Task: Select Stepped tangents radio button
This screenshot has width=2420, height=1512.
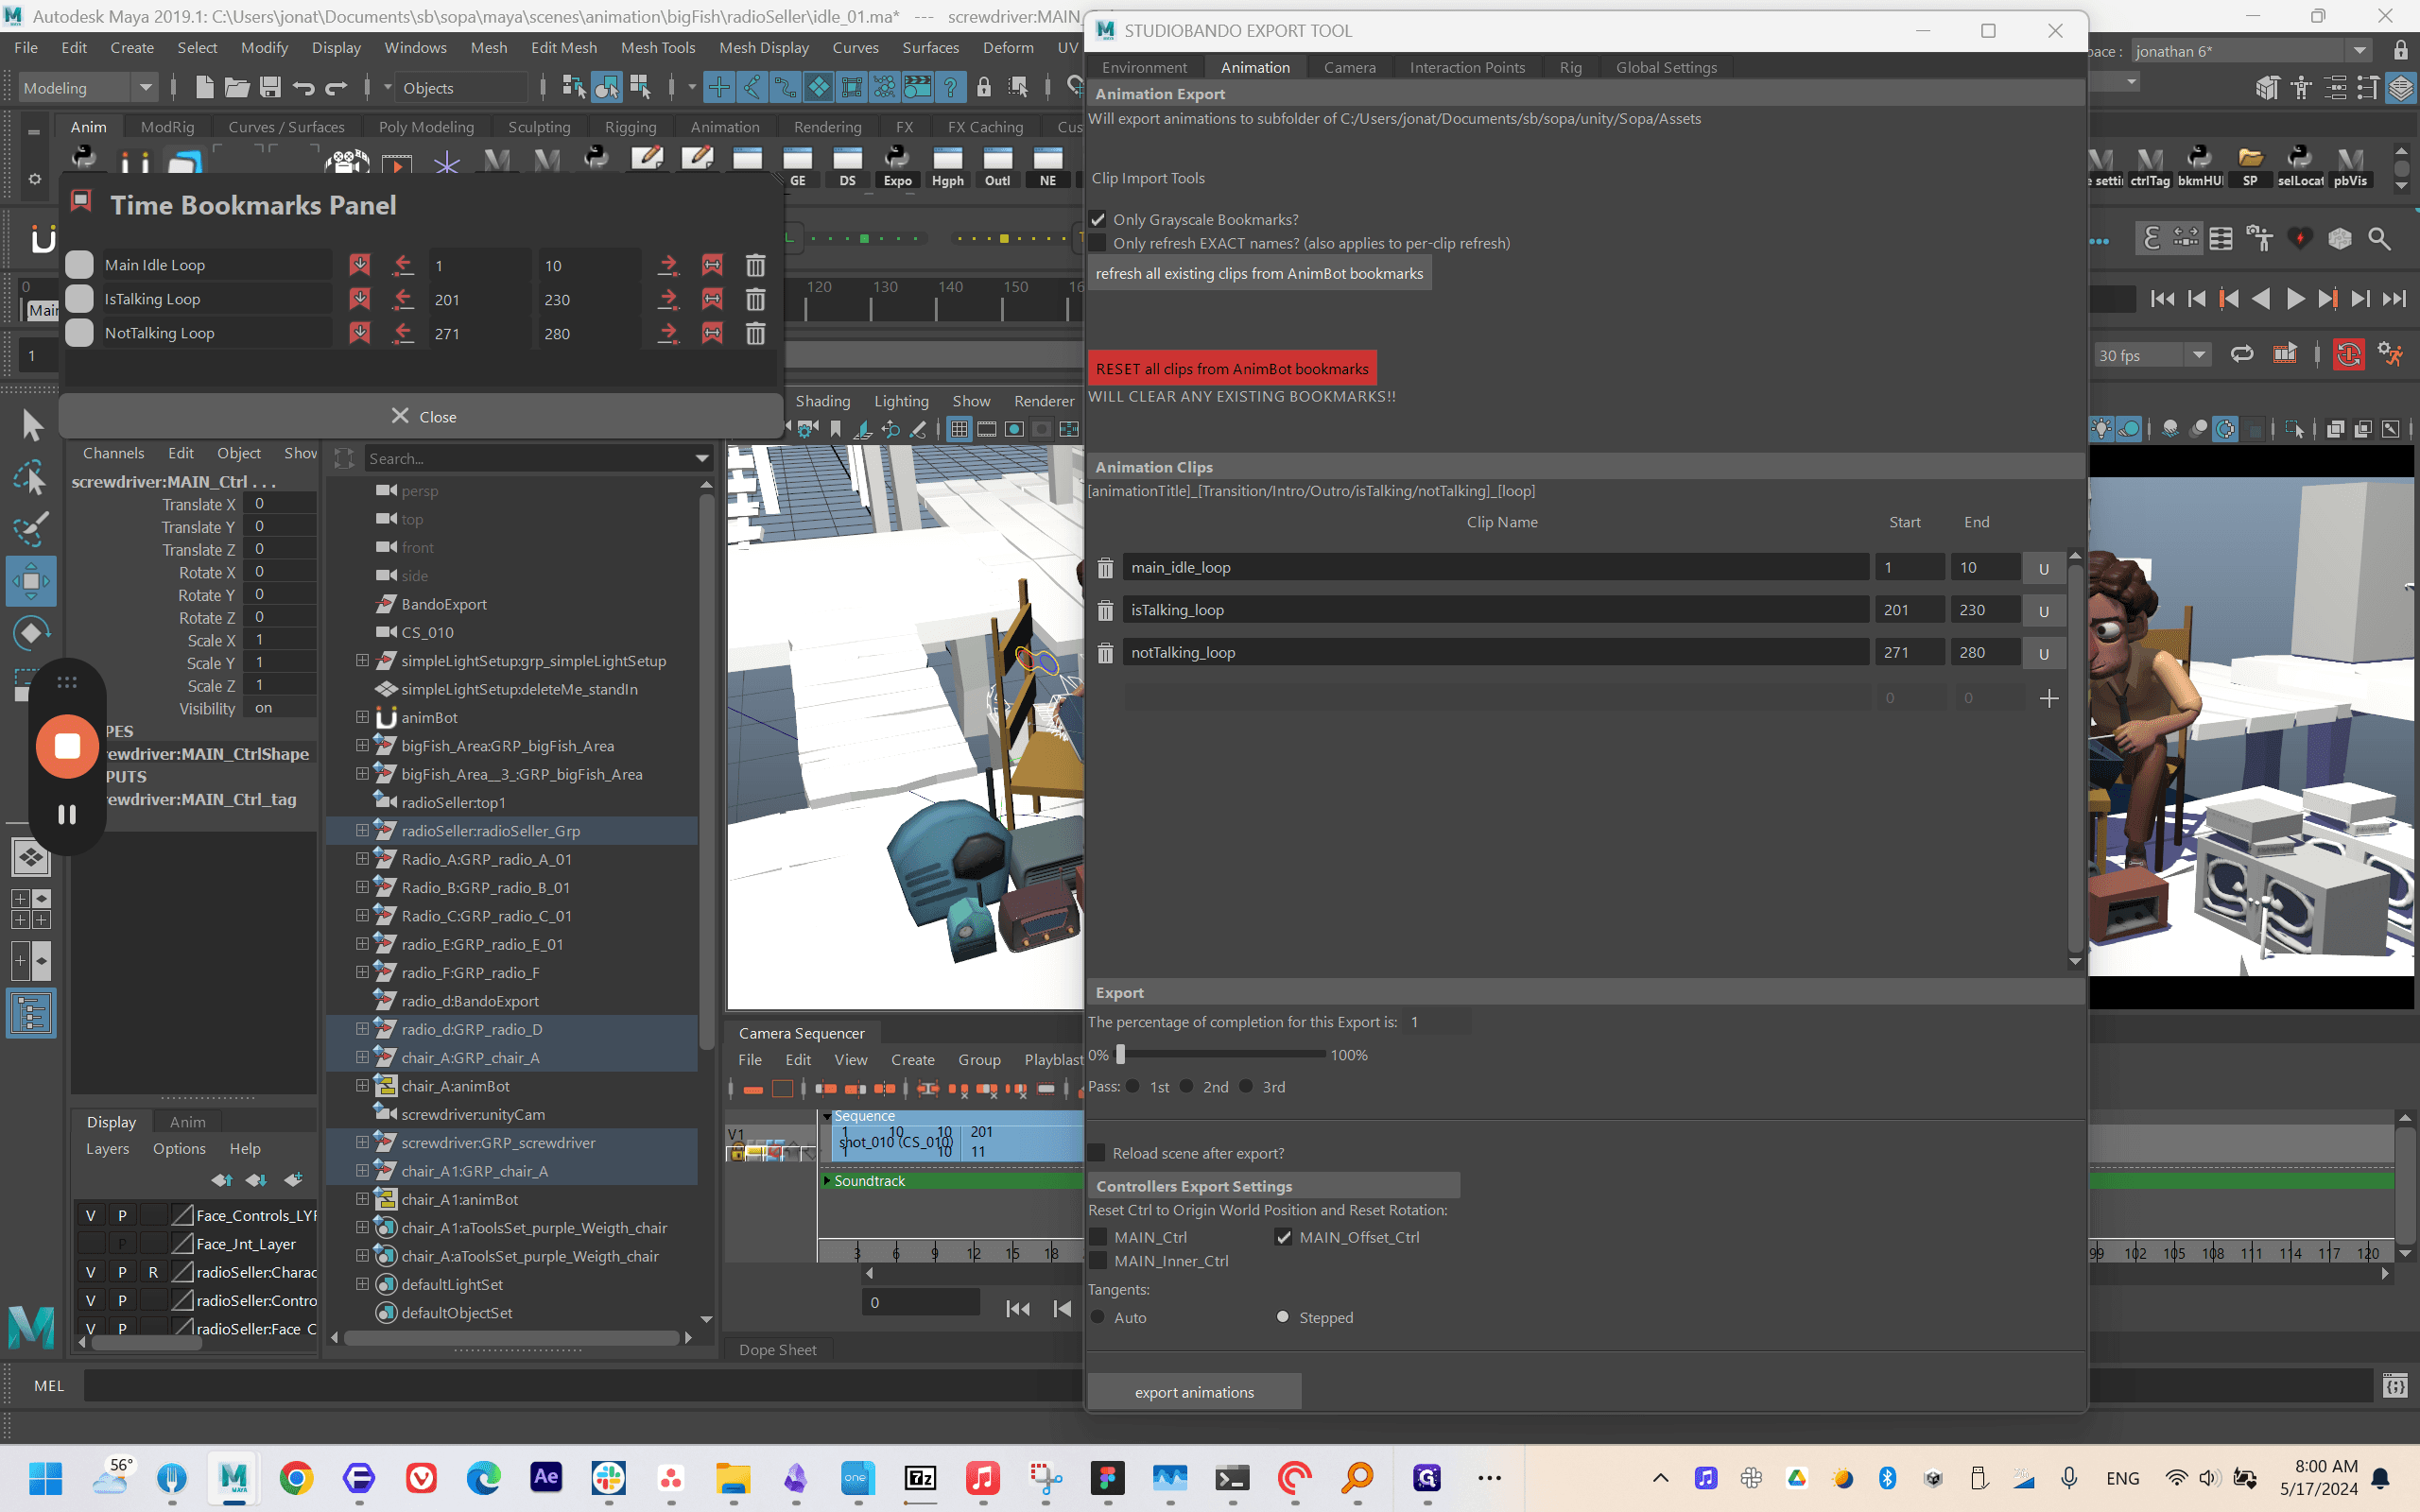Action: [1283, 1318]
